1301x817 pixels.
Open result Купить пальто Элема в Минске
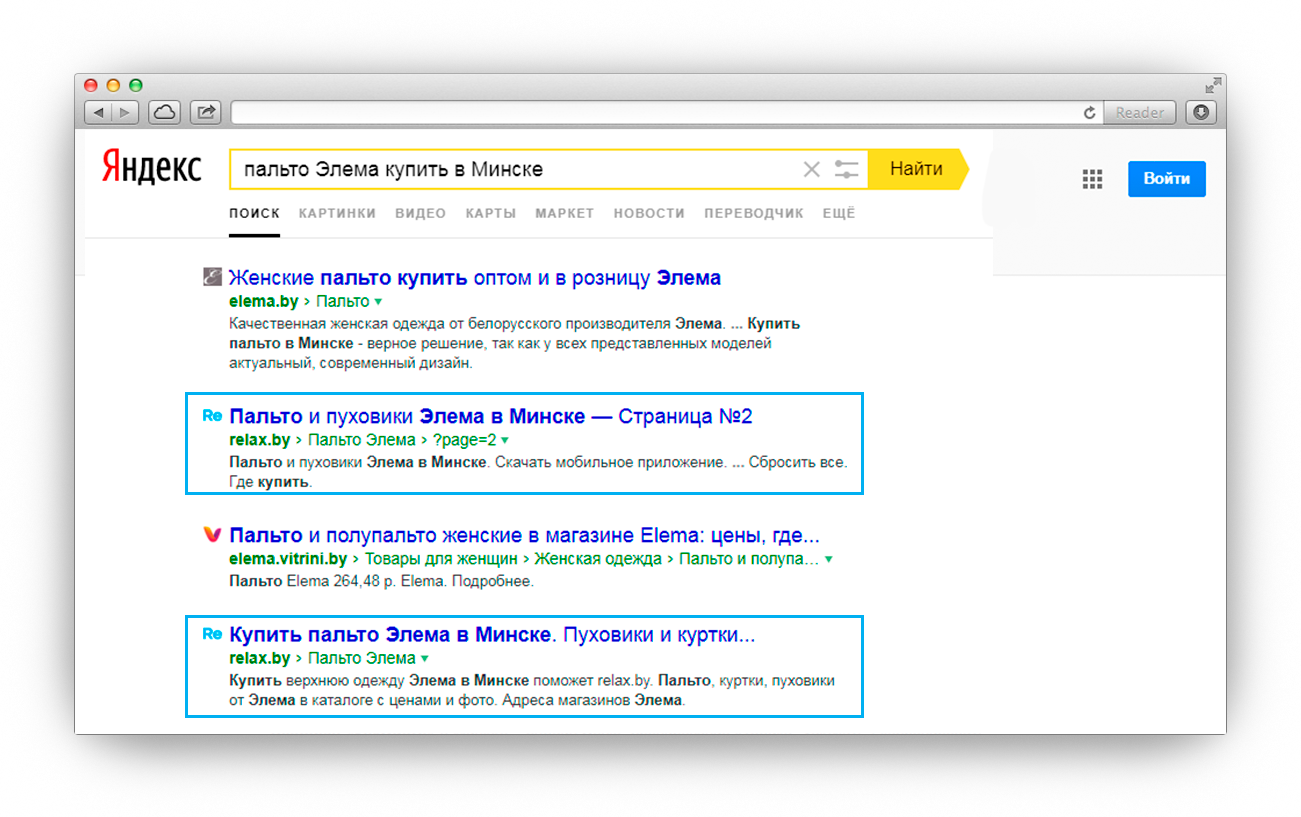click(492, 634)
